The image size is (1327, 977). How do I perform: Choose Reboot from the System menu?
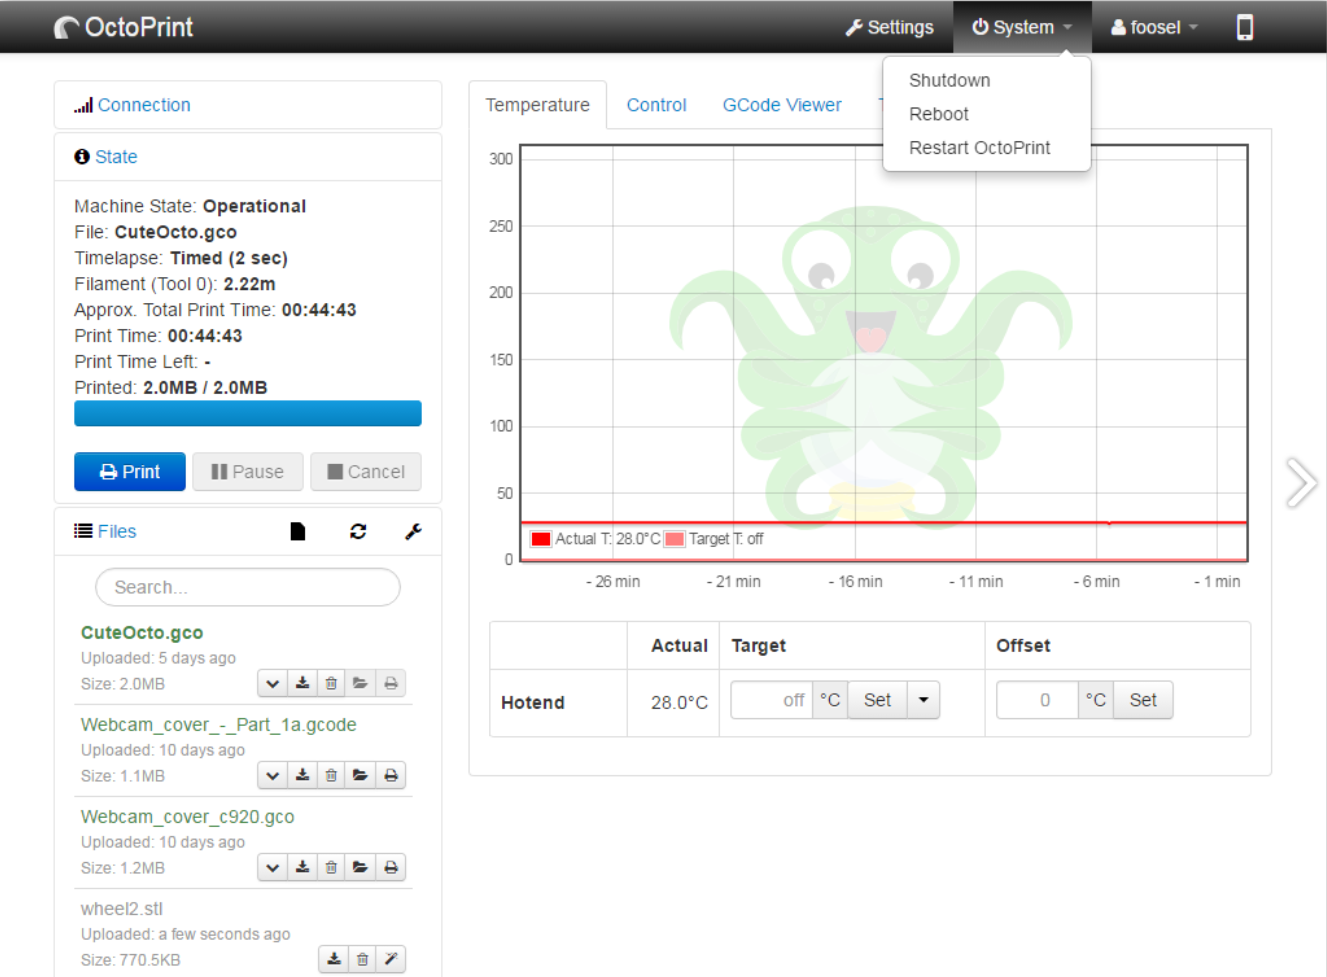pyautogui.click(x=939, y=114)
